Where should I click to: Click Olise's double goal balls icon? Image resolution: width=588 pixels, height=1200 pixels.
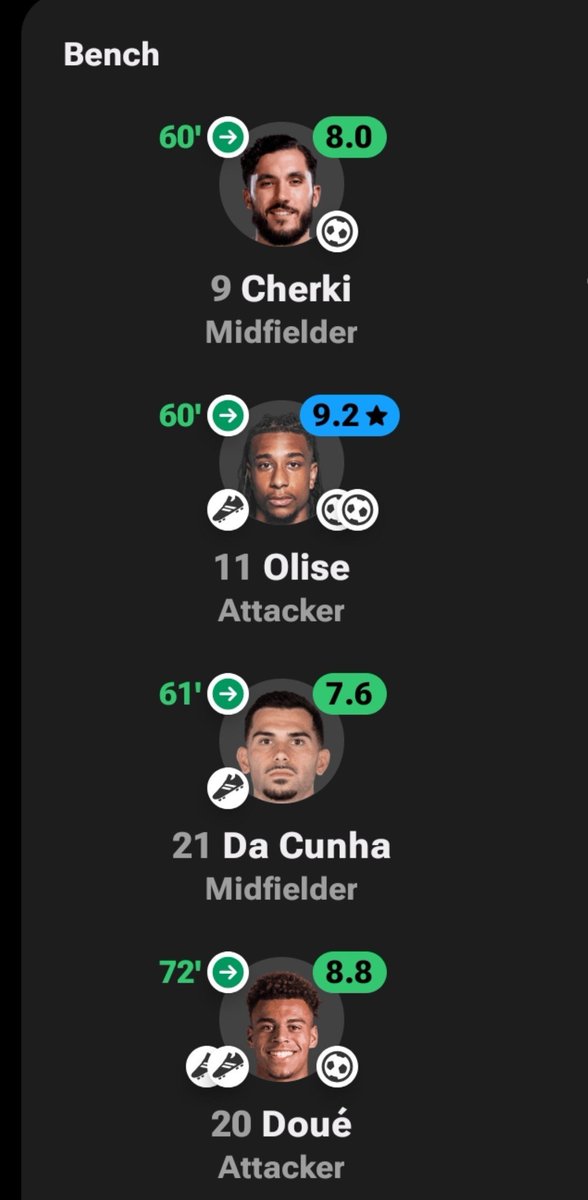coord(348,510)
